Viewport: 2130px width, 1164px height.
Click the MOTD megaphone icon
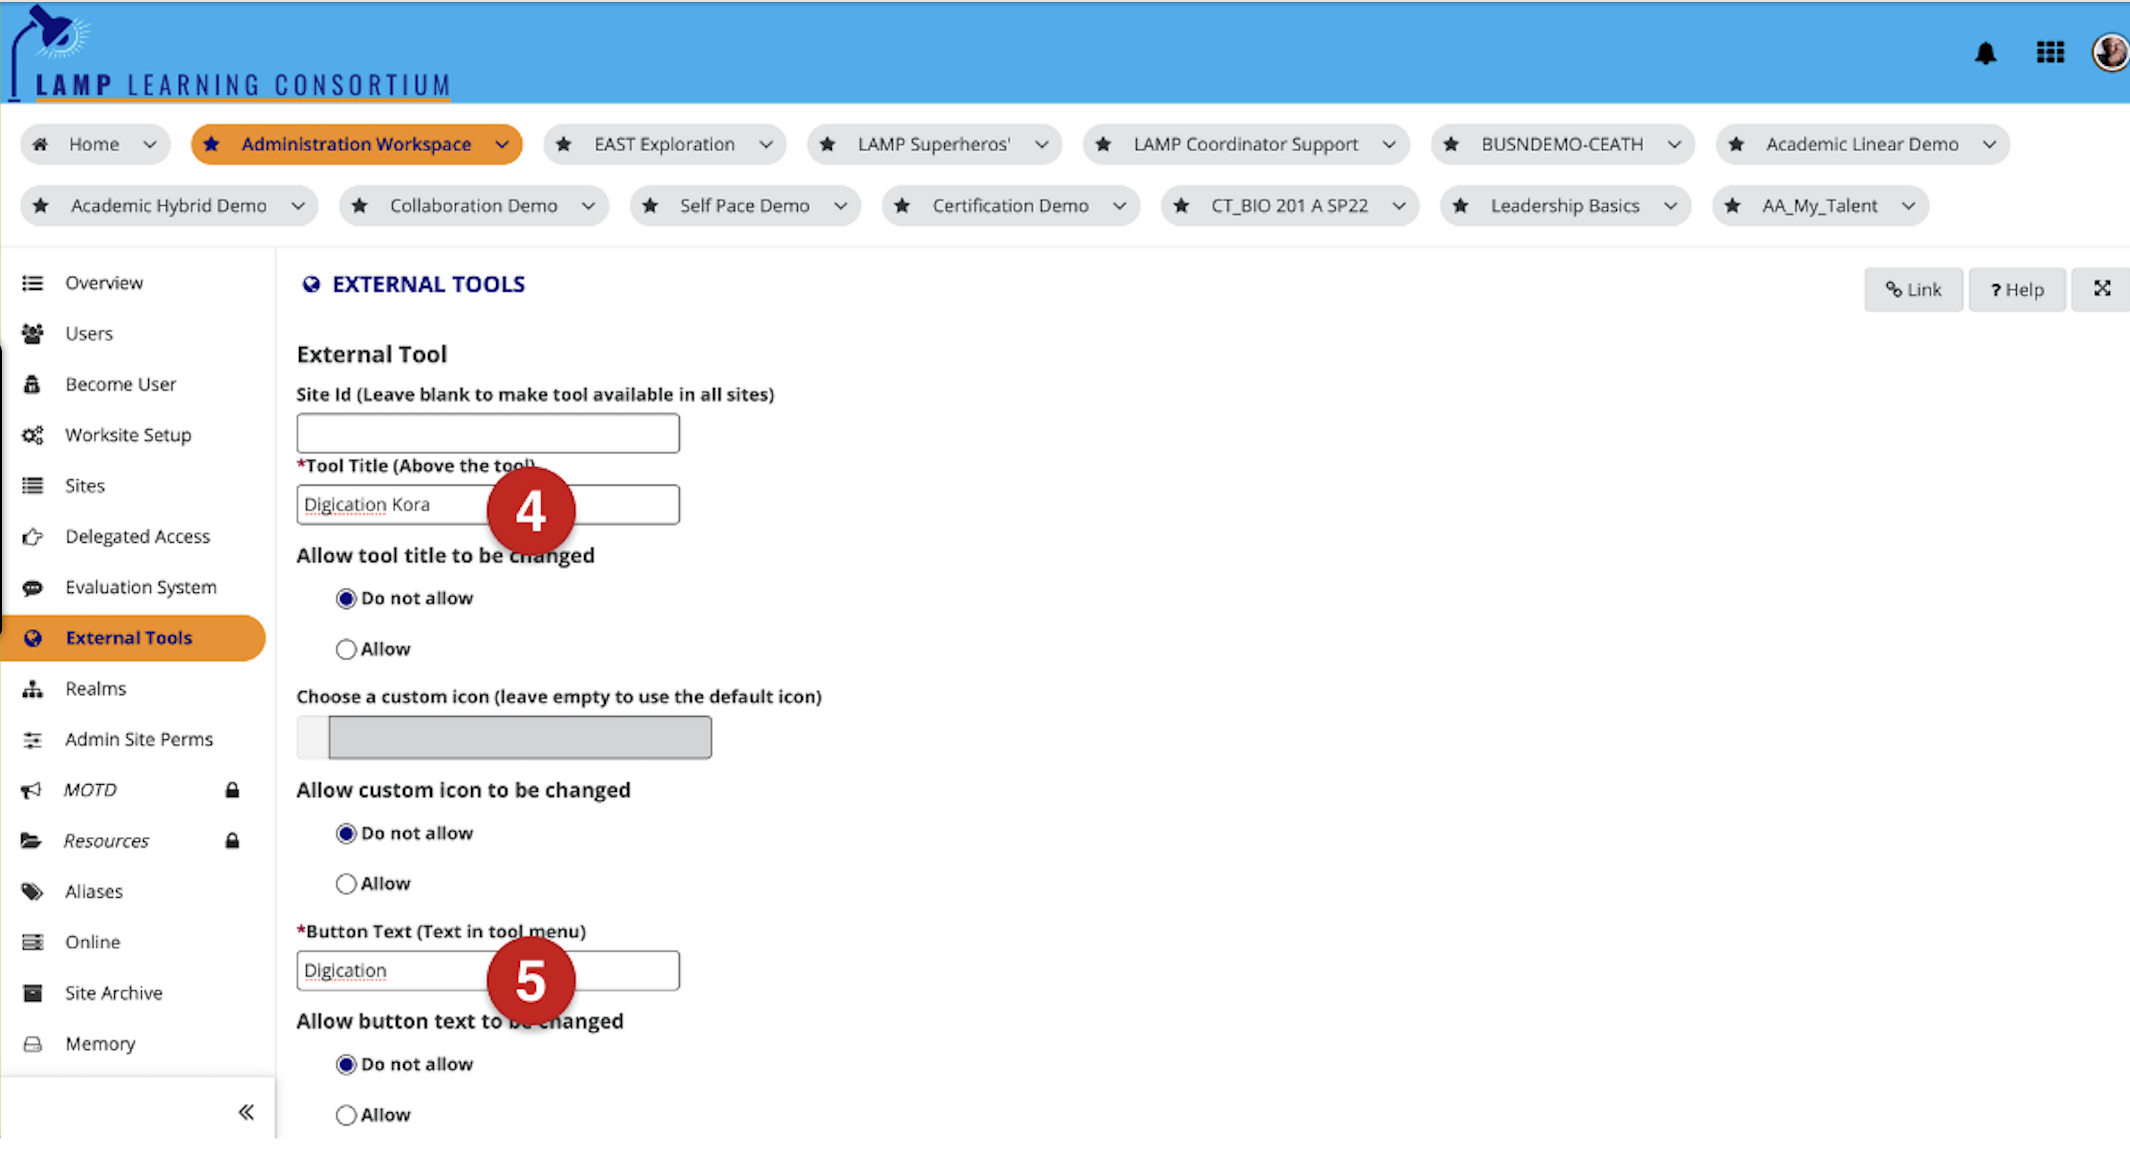pos(33,790)
